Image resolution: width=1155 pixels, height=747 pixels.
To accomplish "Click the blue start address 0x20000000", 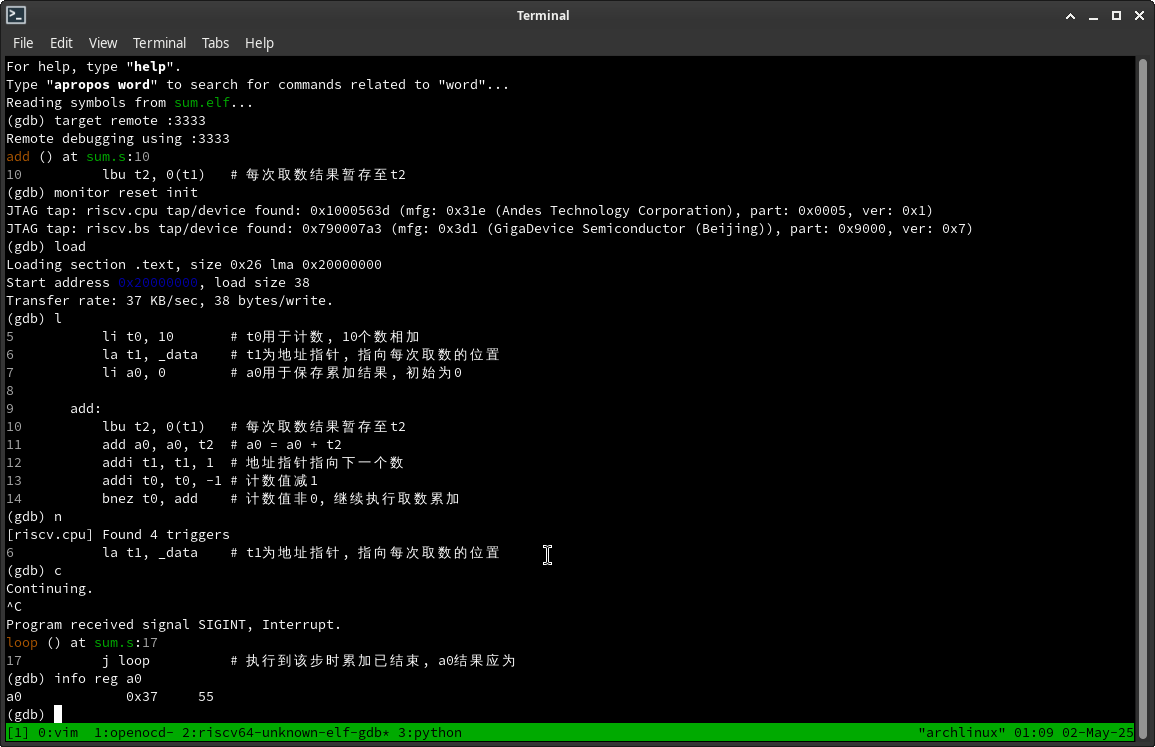I will coord(158,283).
